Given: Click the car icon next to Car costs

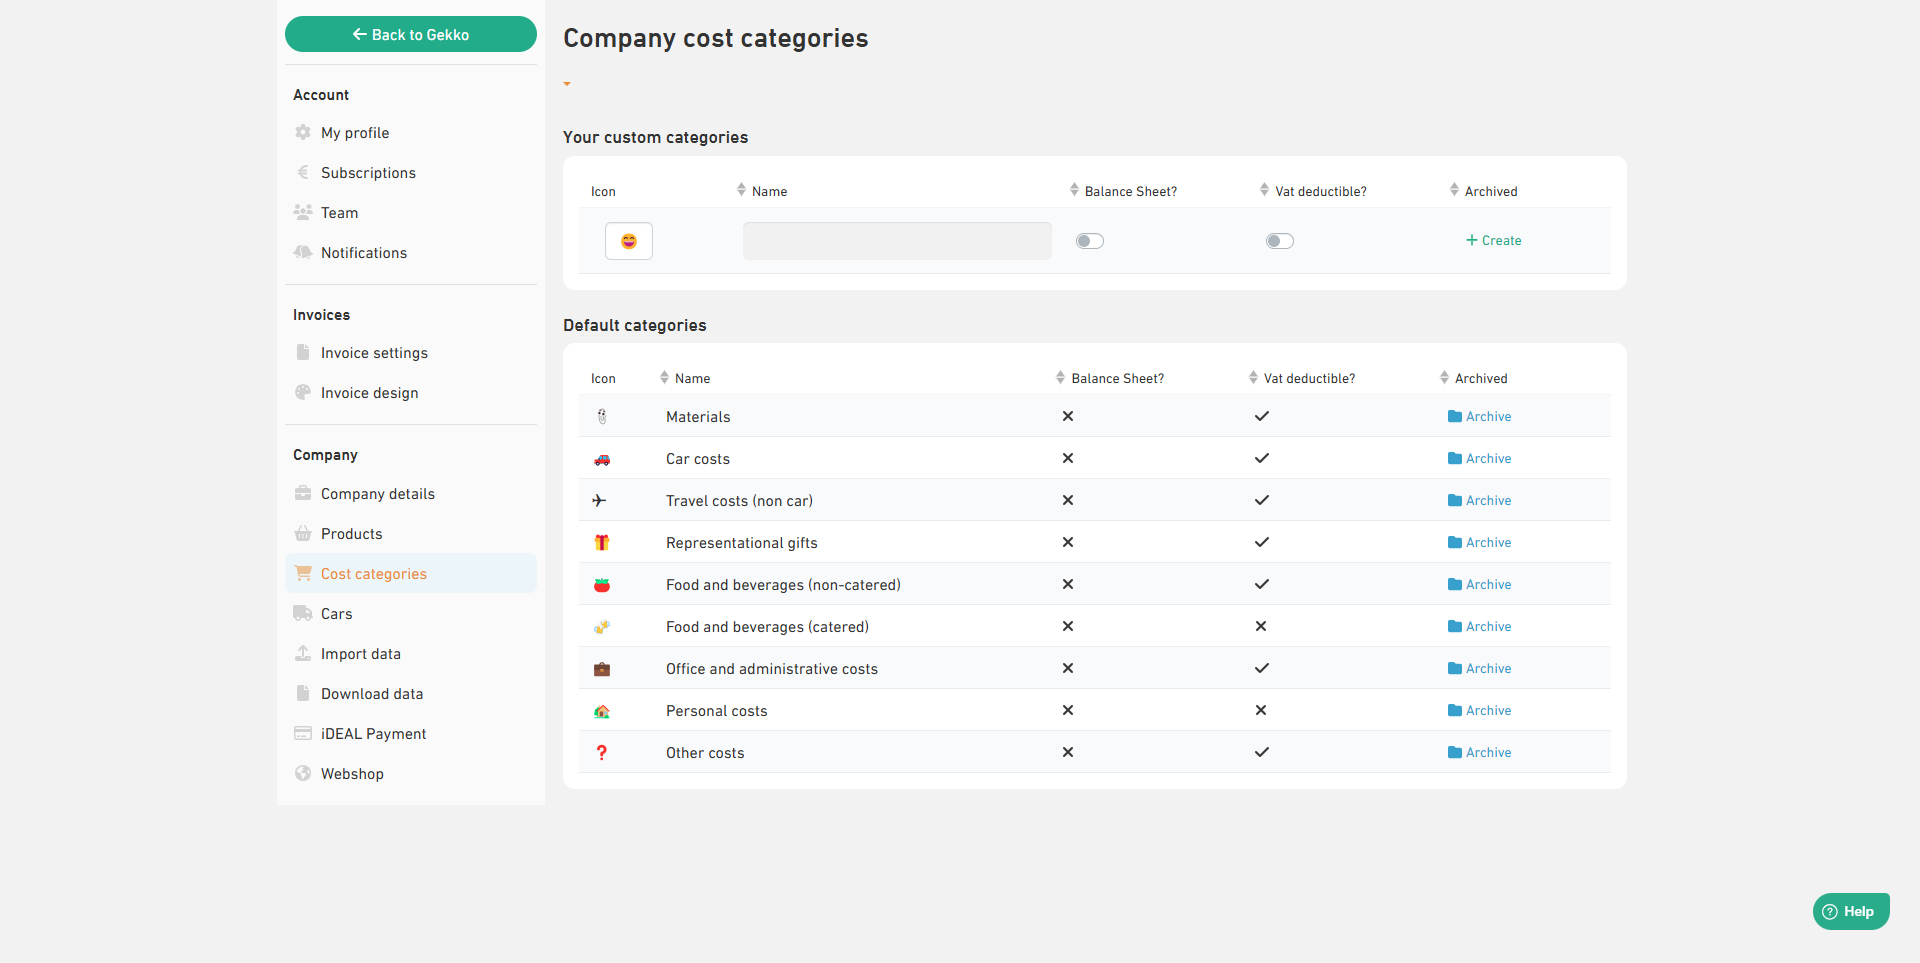Looking at the screenshot, I should [x=602, y=459].
